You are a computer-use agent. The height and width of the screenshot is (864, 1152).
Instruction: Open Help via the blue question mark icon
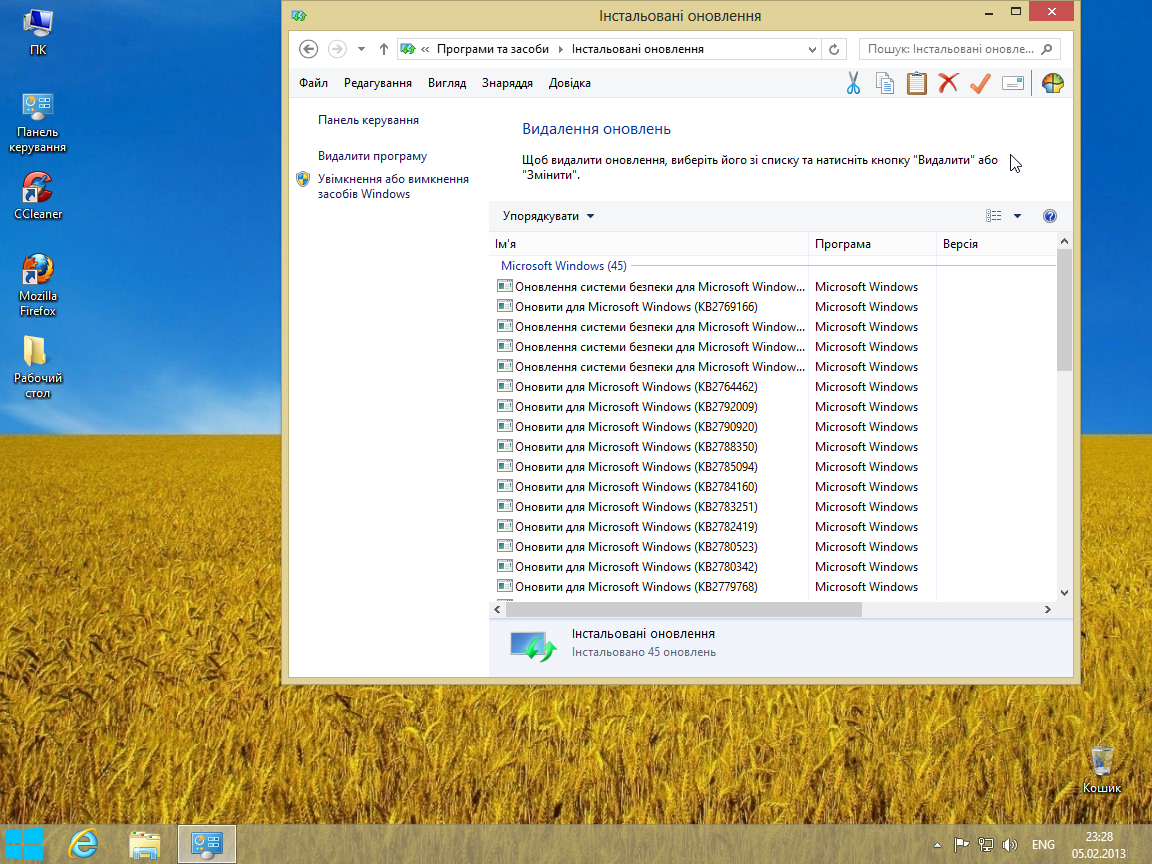1050,216
